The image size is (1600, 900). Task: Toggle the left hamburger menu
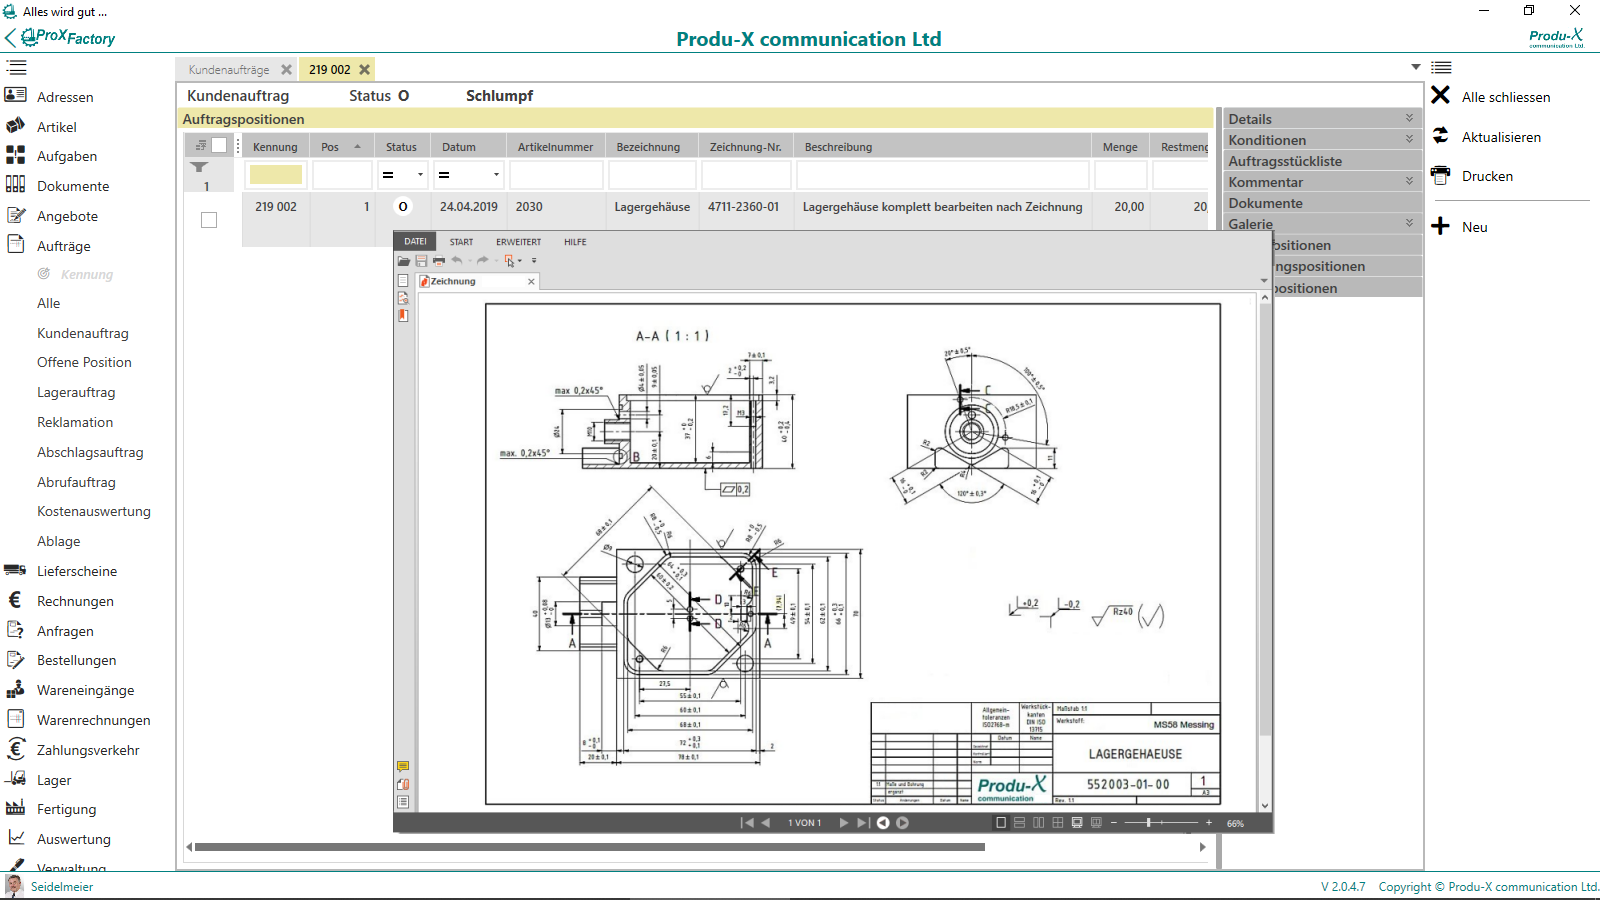pyautogui.click(x=16, y=67)
